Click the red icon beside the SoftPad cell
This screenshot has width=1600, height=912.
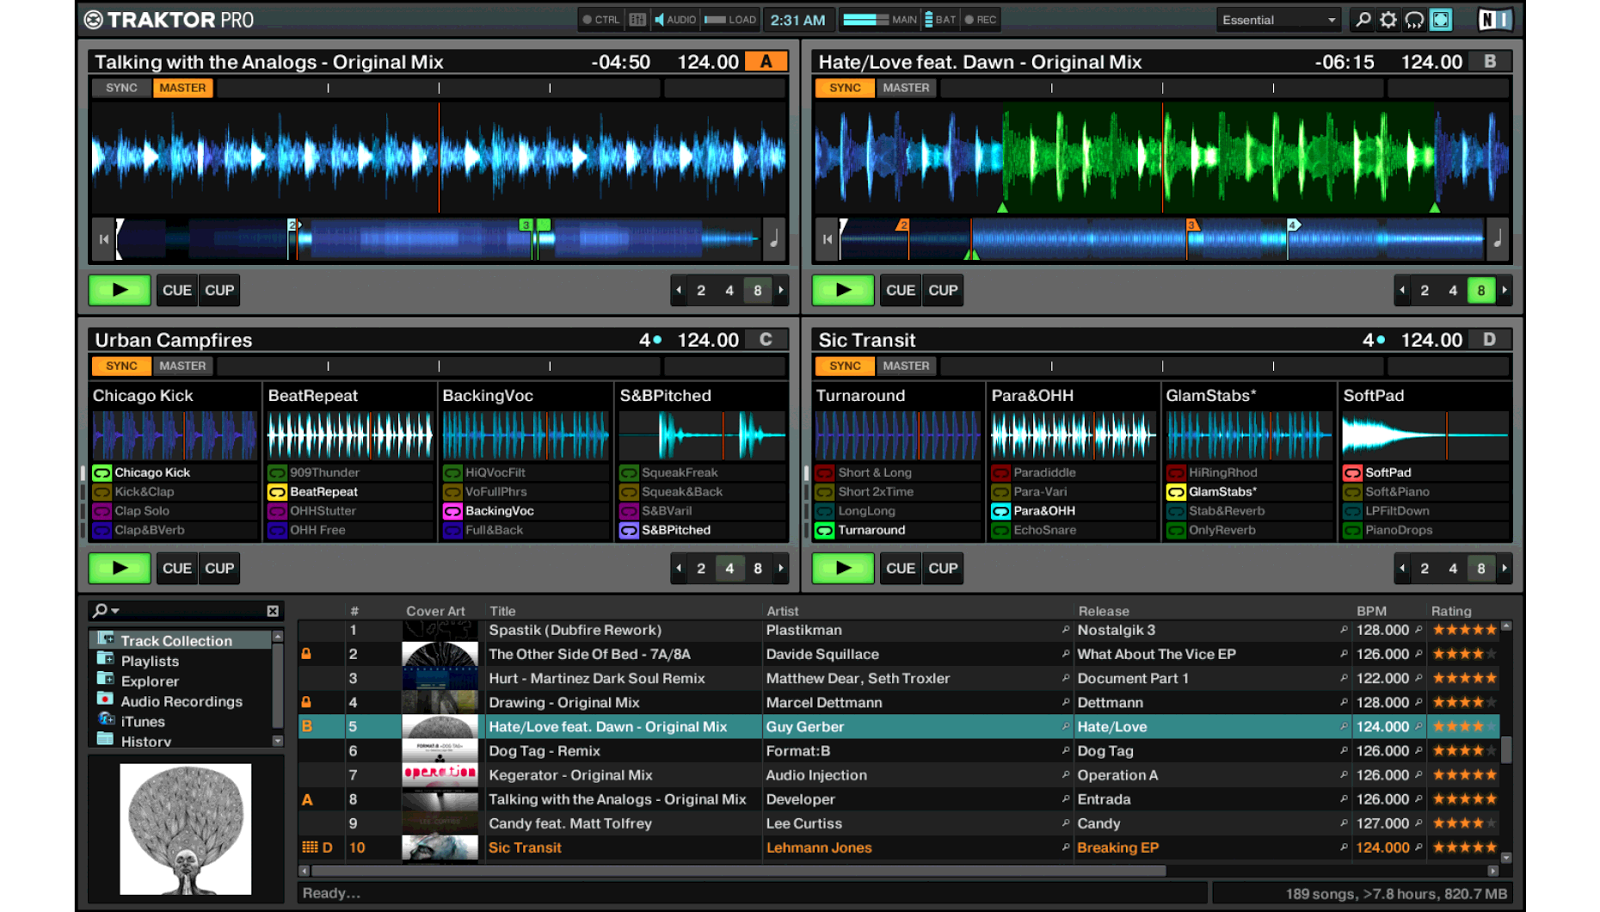(x=1353, y=473)
